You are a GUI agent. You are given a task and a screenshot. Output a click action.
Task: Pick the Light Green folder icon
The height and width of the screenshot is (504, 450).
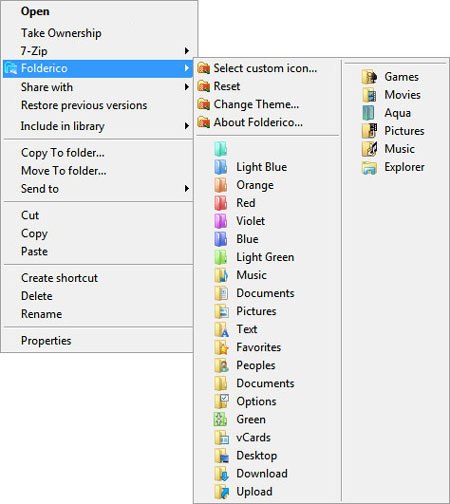coord(221,257)
